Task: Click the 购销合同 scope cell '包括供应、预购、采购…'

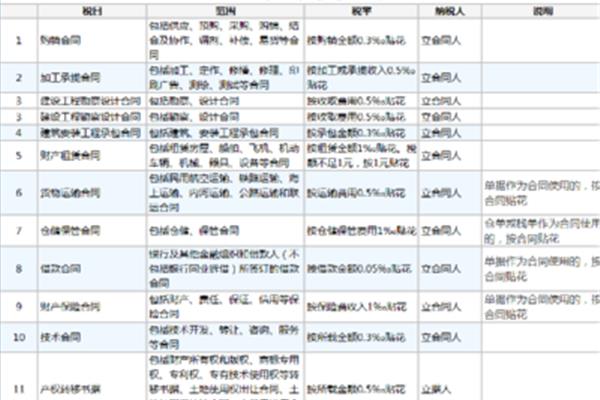Action: 224,40
